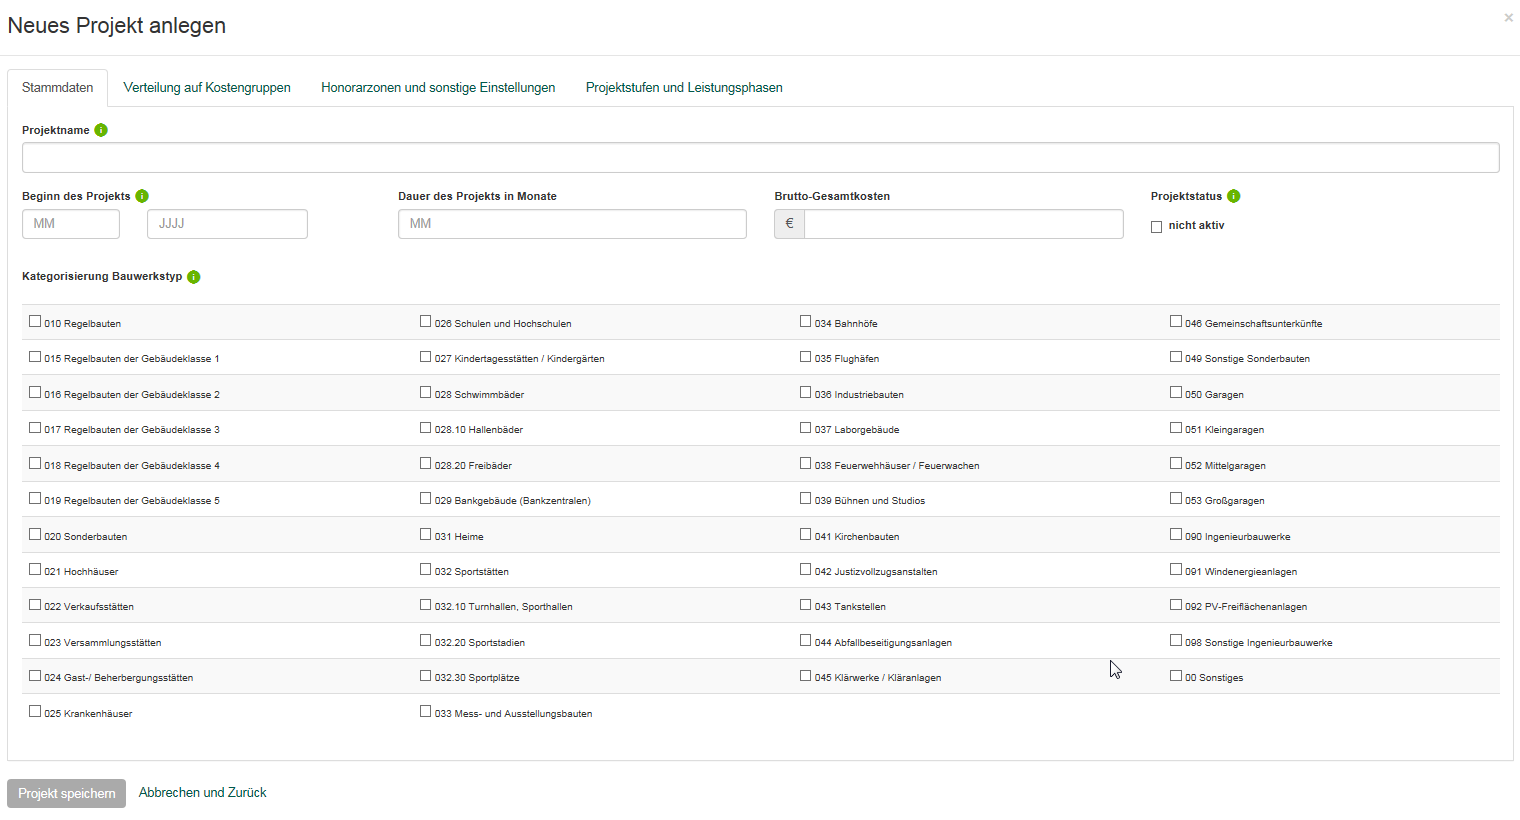1520x820 pixels.
Task: Check the 010 Regelbauten checkbox
Action: coord(35,322)
